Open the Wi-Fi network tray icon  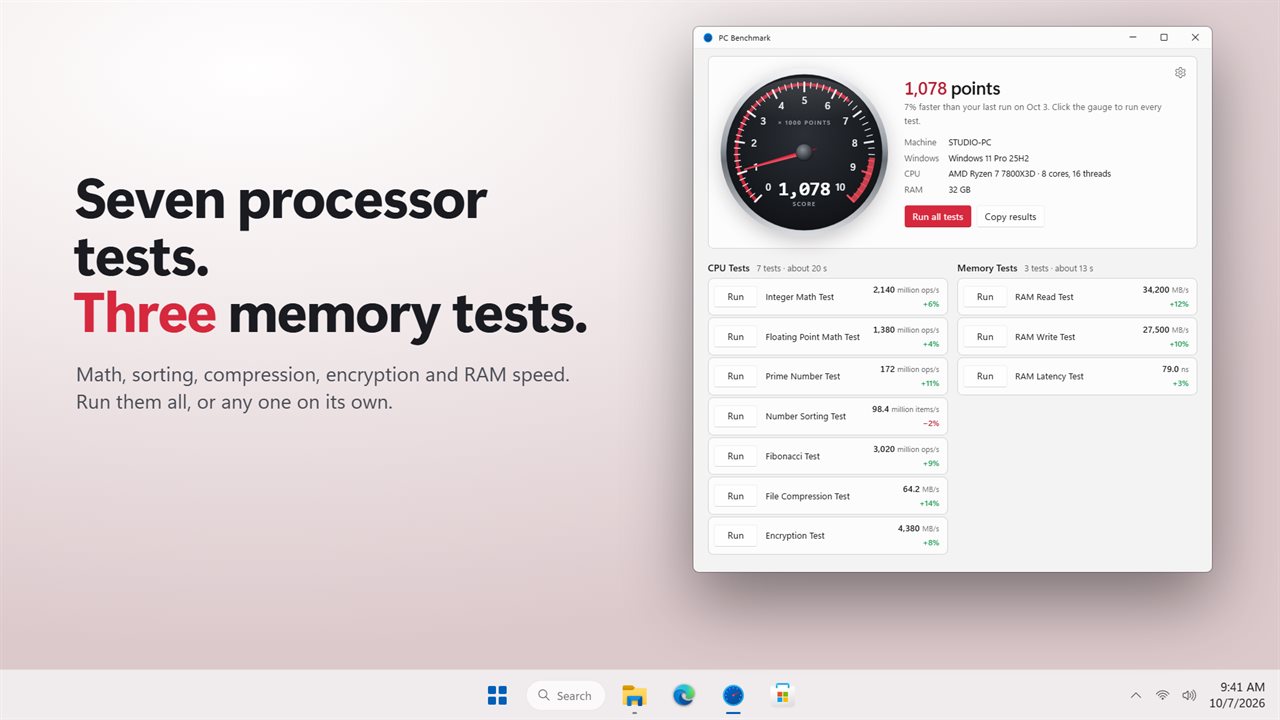1162,695
